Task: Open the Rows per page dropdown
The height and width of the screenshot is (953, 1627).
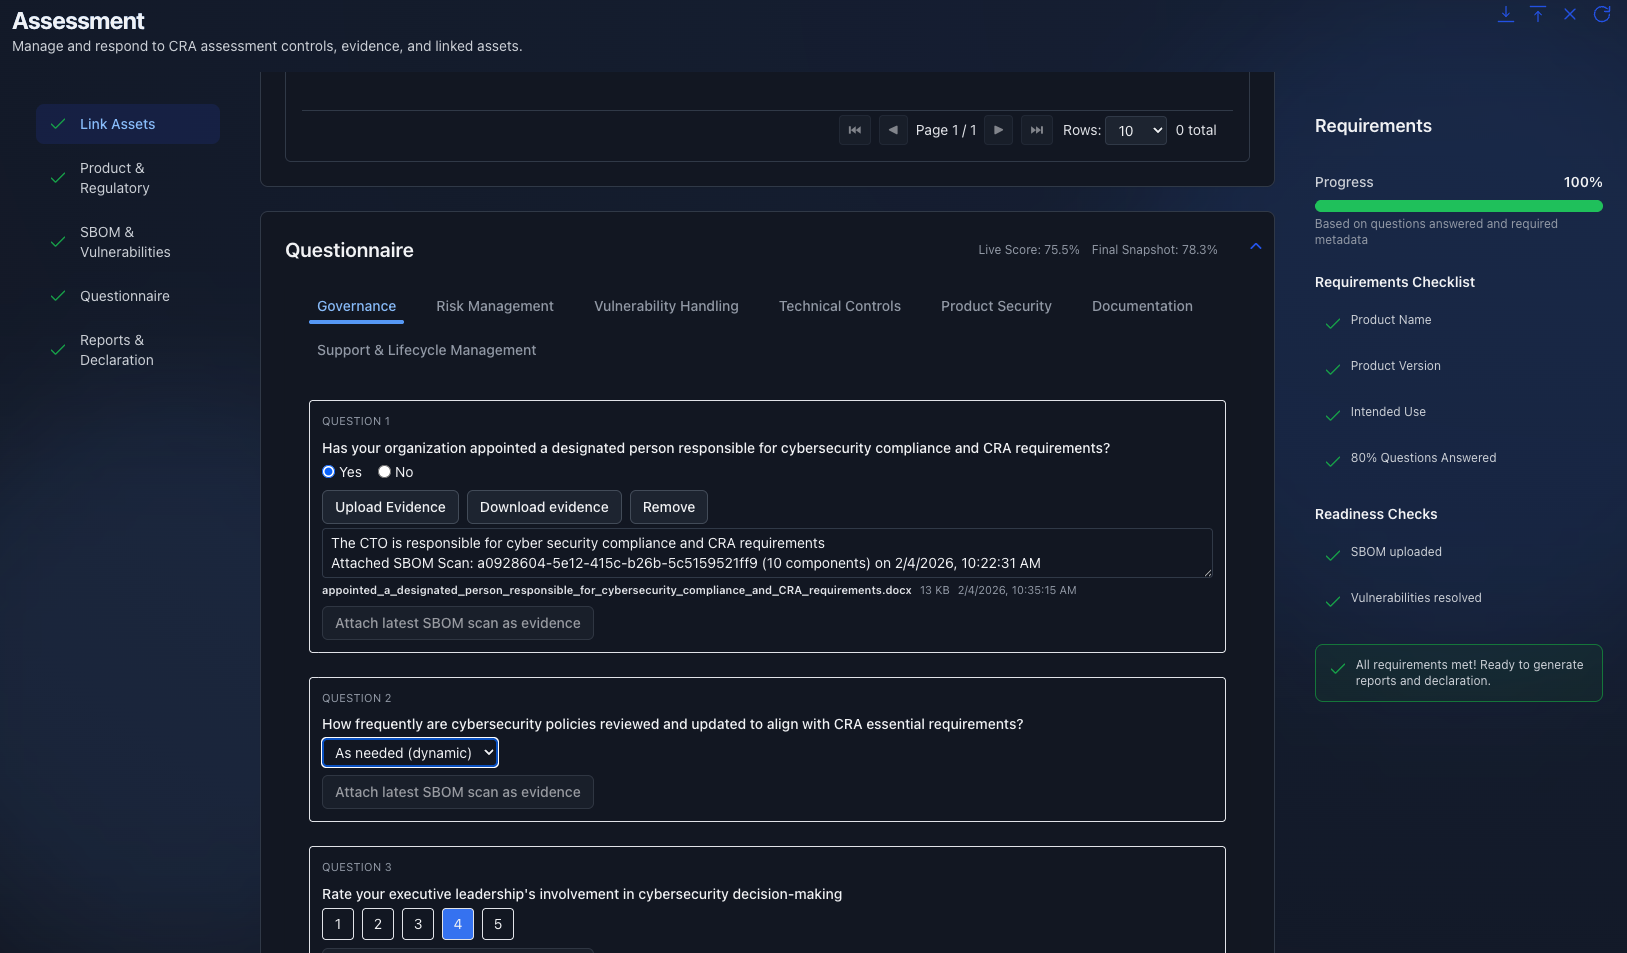Action: coord(1136,130)
